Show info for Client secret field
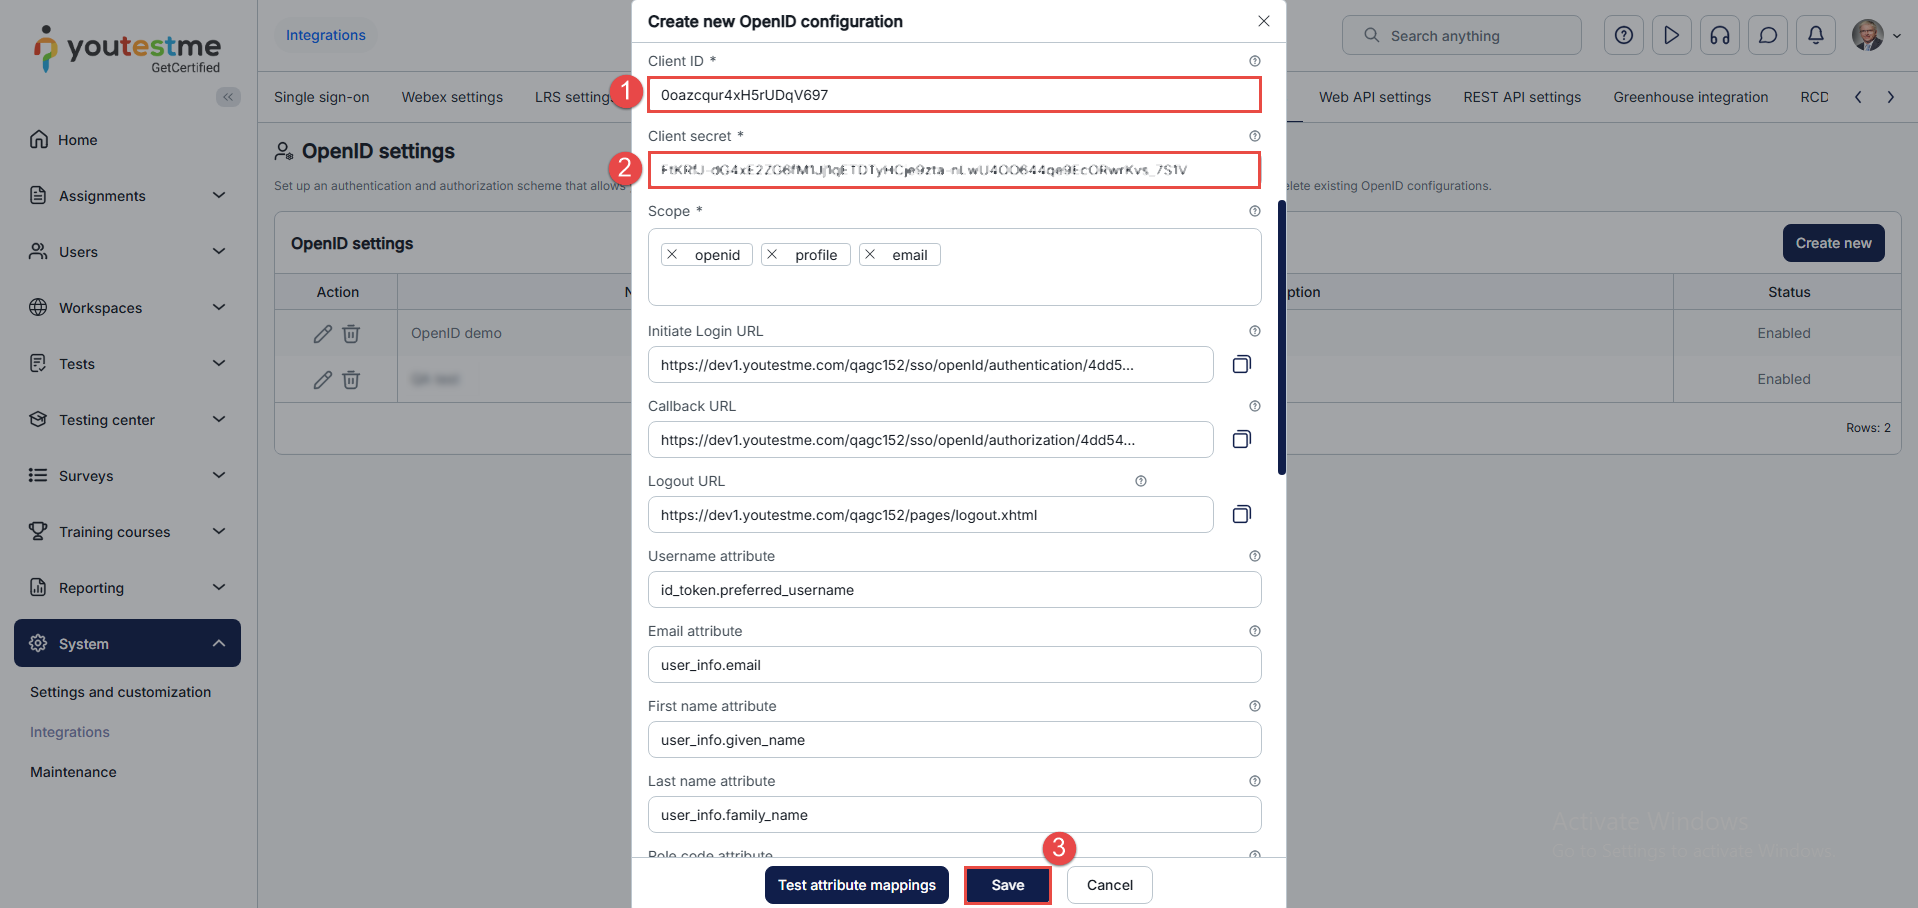 click(x=1254, y=136)
